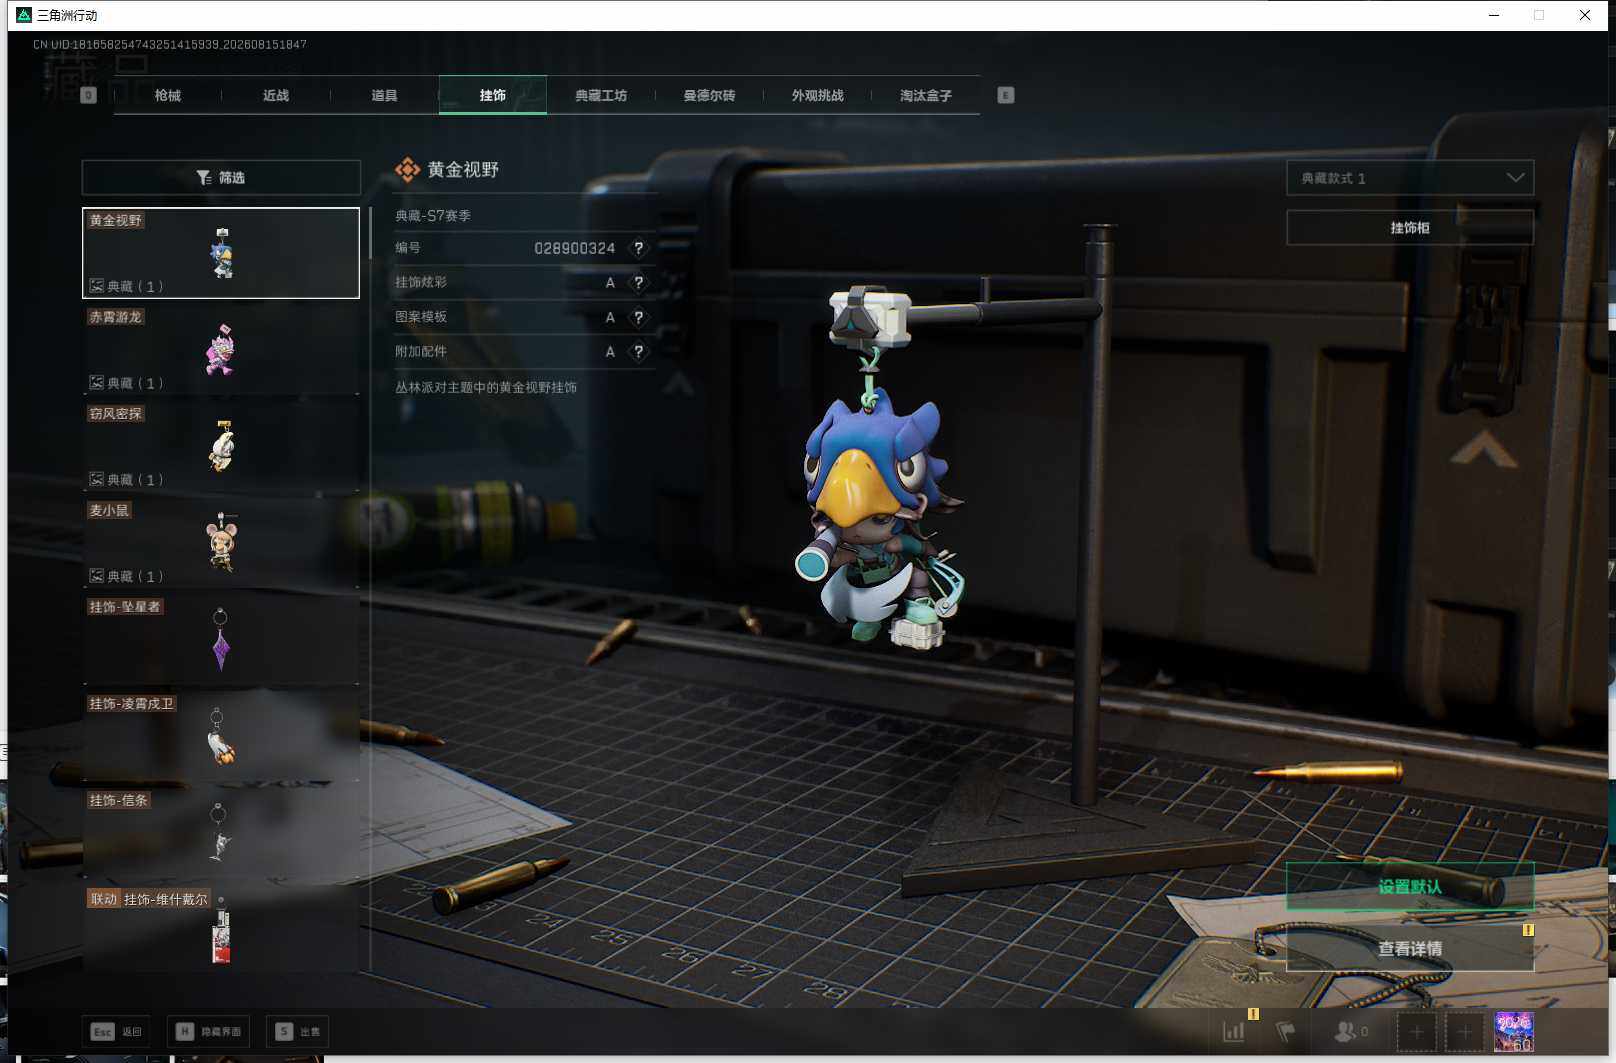
Task: Select the 挂饰-信条 charm
Action: click(x=221, y=833)
